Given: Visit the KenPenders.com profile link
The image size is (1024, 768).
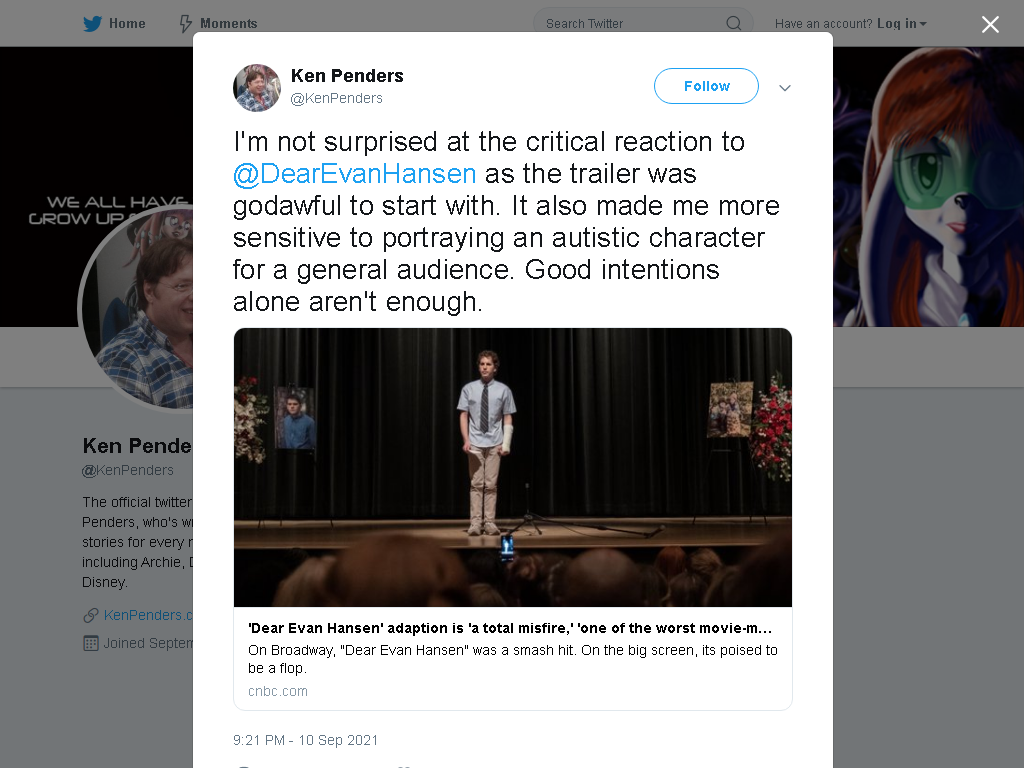Looking at the screenshot, I should click(148, 615).
